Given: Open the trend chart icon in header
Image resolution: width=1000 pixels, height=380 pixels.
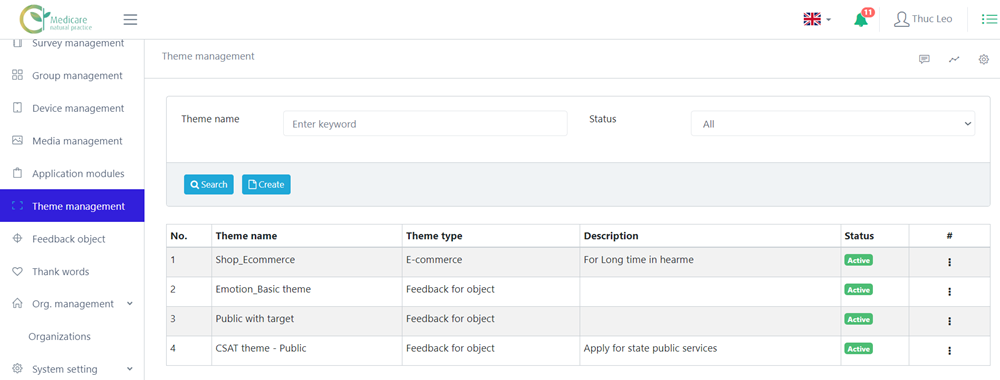Looking at the screenshot, I should click(954, 59).
